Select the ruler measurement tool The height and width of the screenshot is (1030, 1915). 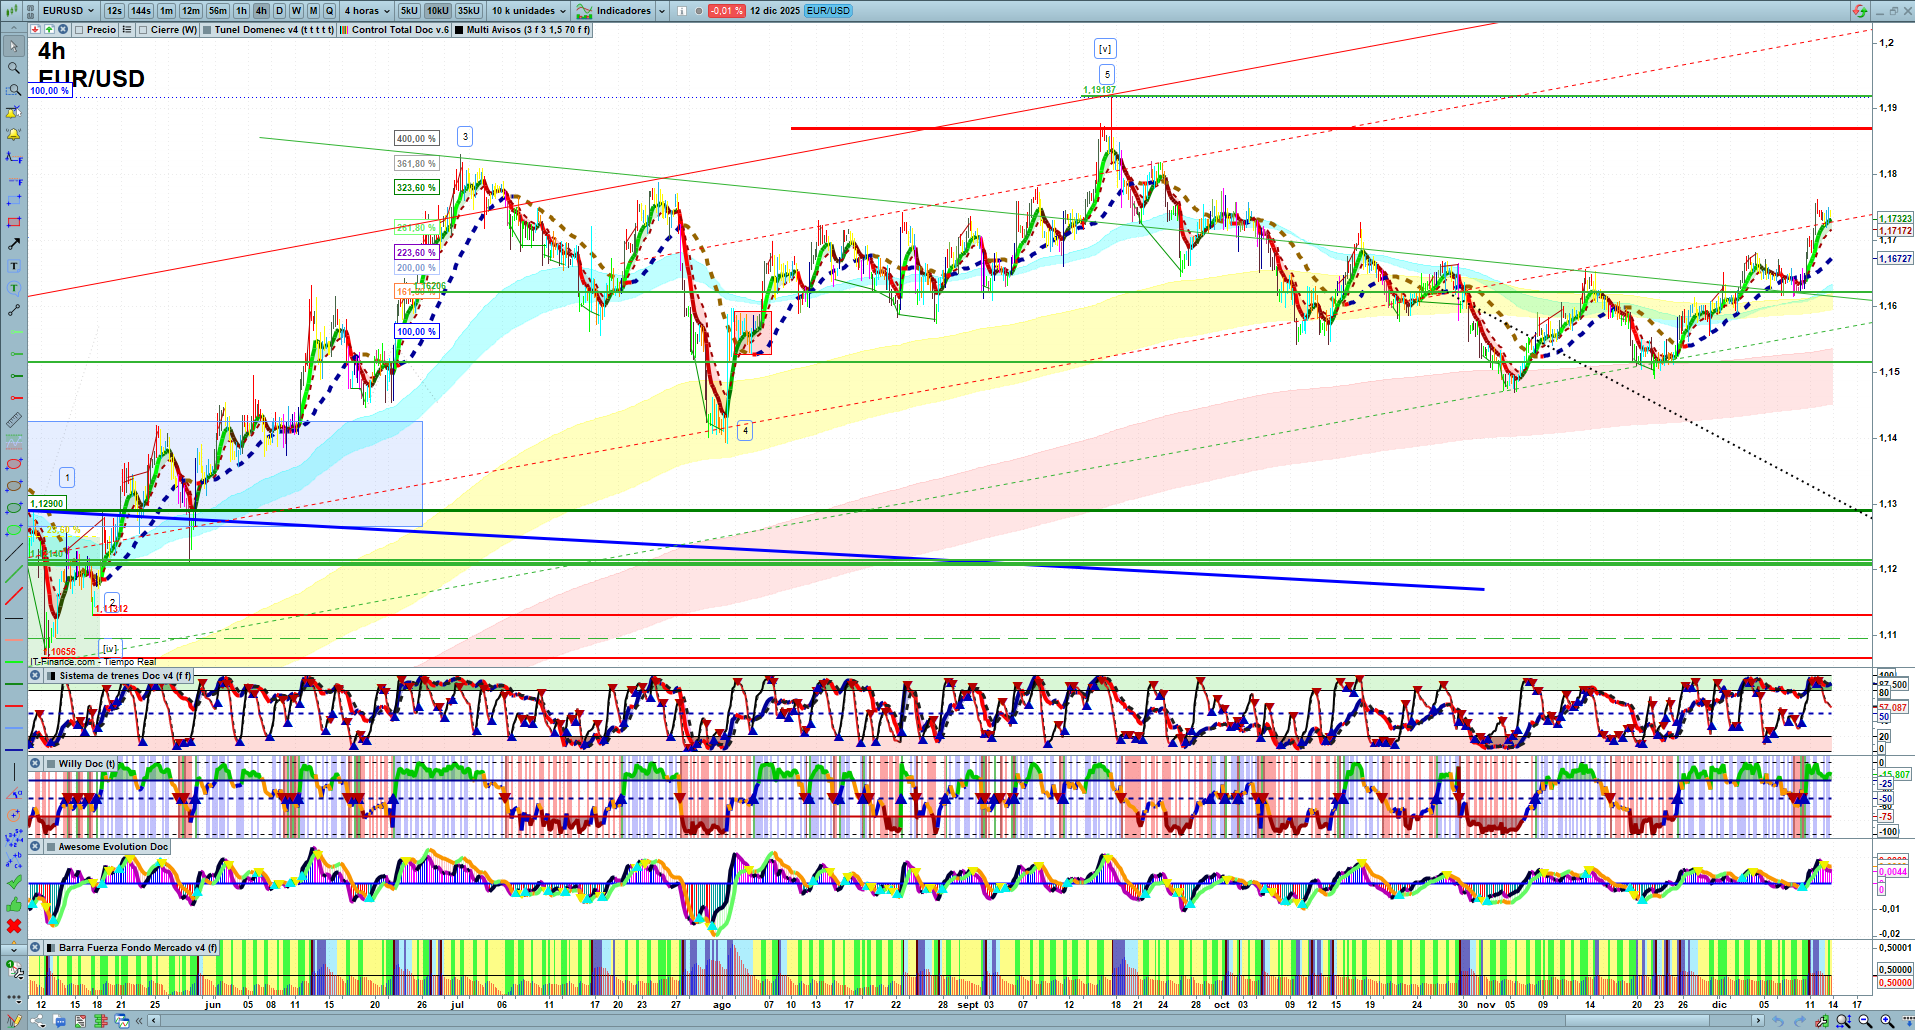[14, 420]
